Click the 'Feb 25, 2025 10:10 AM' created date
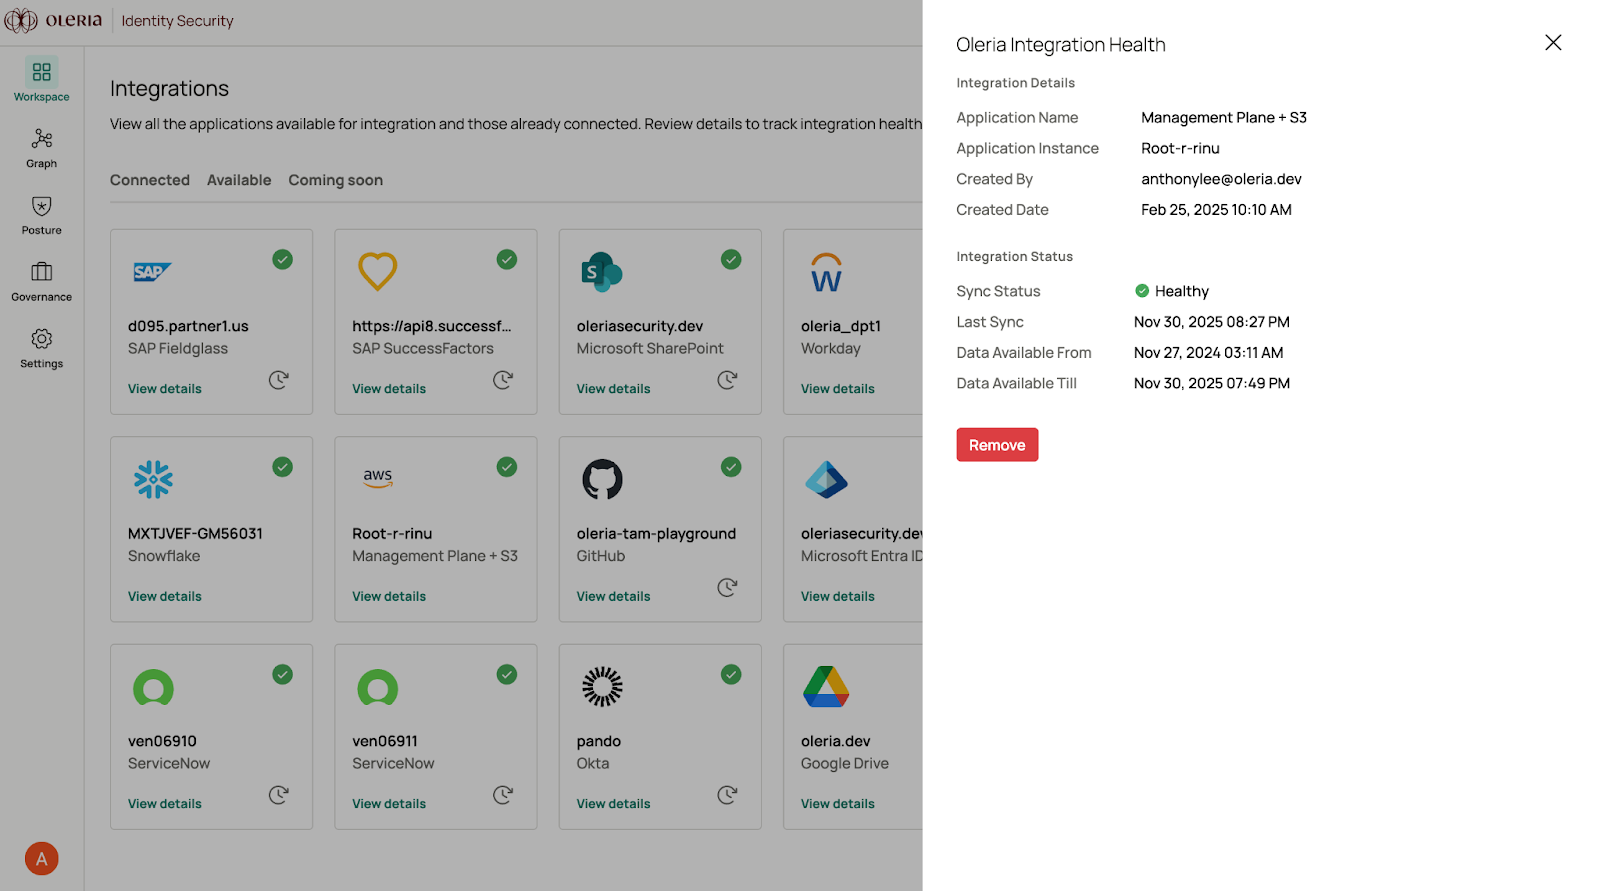 (1216, 210)
